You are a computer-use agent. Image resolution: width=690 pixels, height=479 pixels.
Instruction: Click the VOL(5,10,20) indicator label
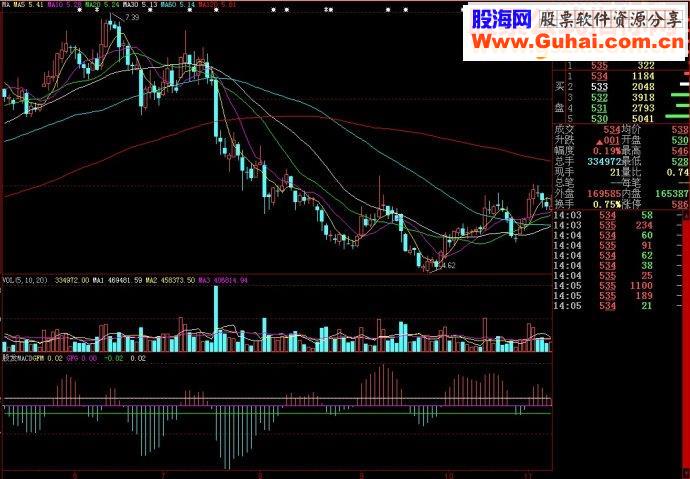coord(25,280)
